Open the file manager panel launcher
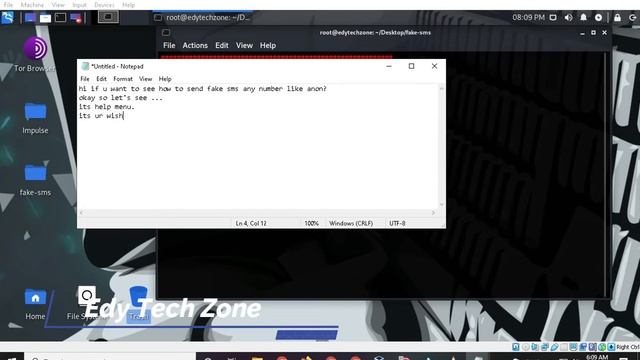Screen dimensions: 640x360 (45, 18)
